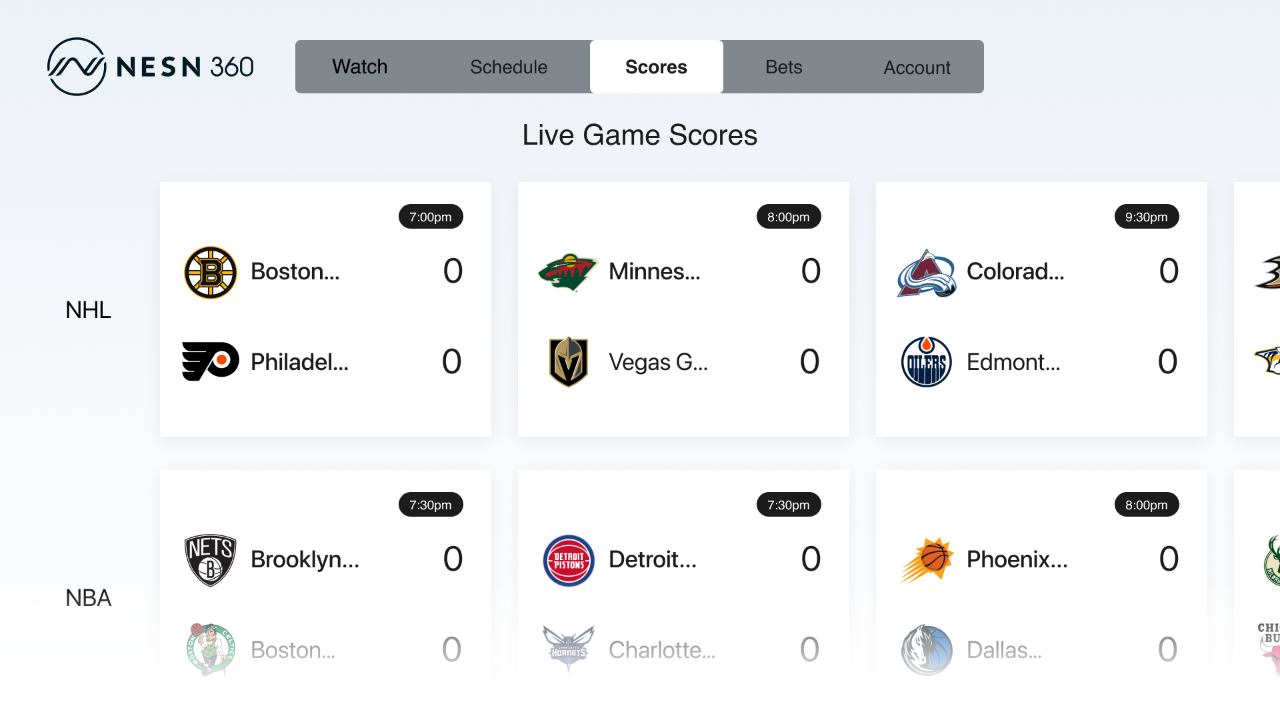1280x720 pixels.
Task: Click the Edmonton Oilers logo
Action: point(927,362)
